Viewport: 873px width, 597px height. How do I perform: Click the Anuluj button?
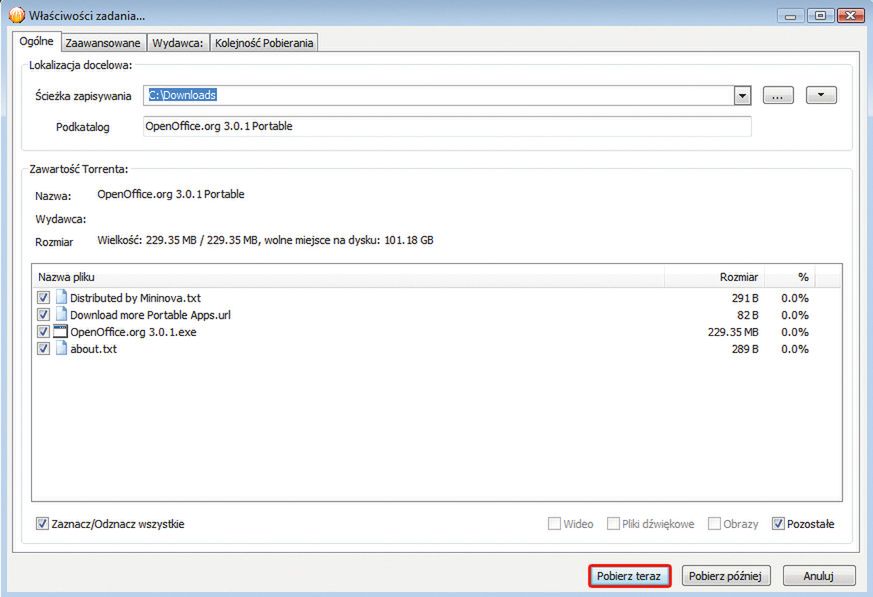818,576
